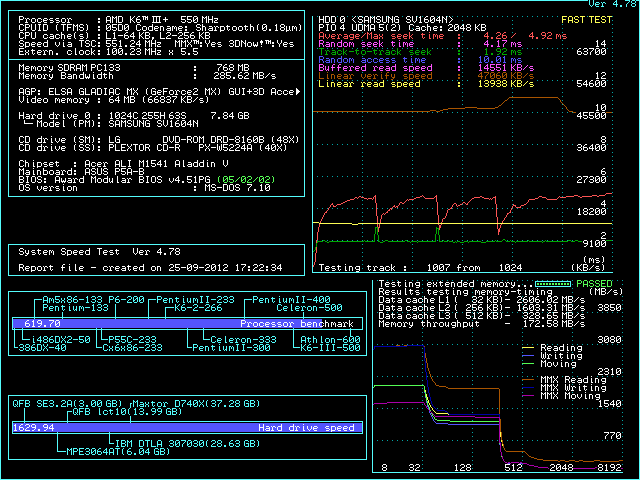The image size is (640, 480).
Task: Click the Data cache L2 1603.31 MB/s result
Action: click(x=482, y=308)
